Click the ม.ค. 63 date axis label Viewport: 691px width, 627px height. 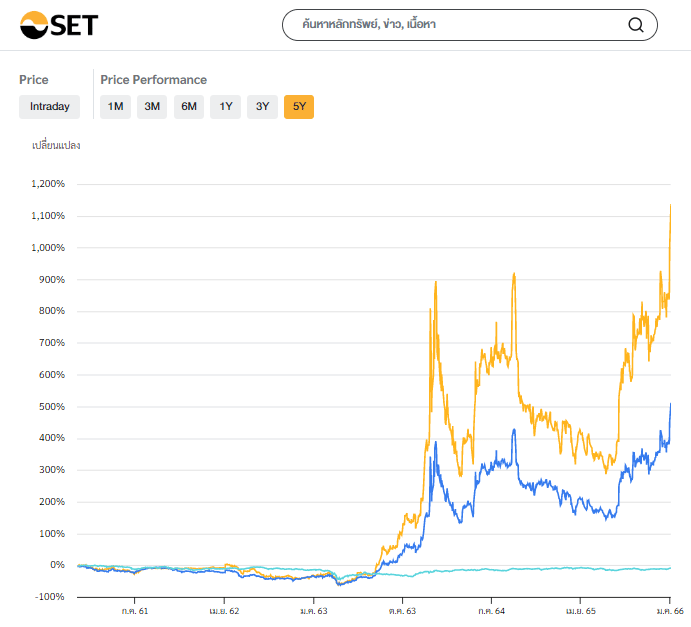tap(313, 610)
